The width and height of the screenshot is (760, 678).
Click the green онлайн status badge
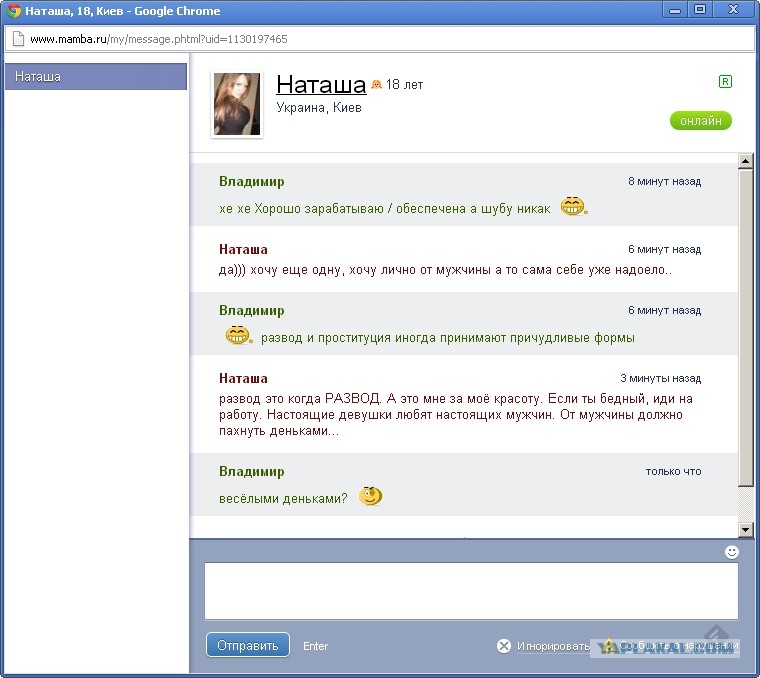[x=700, y=121]
